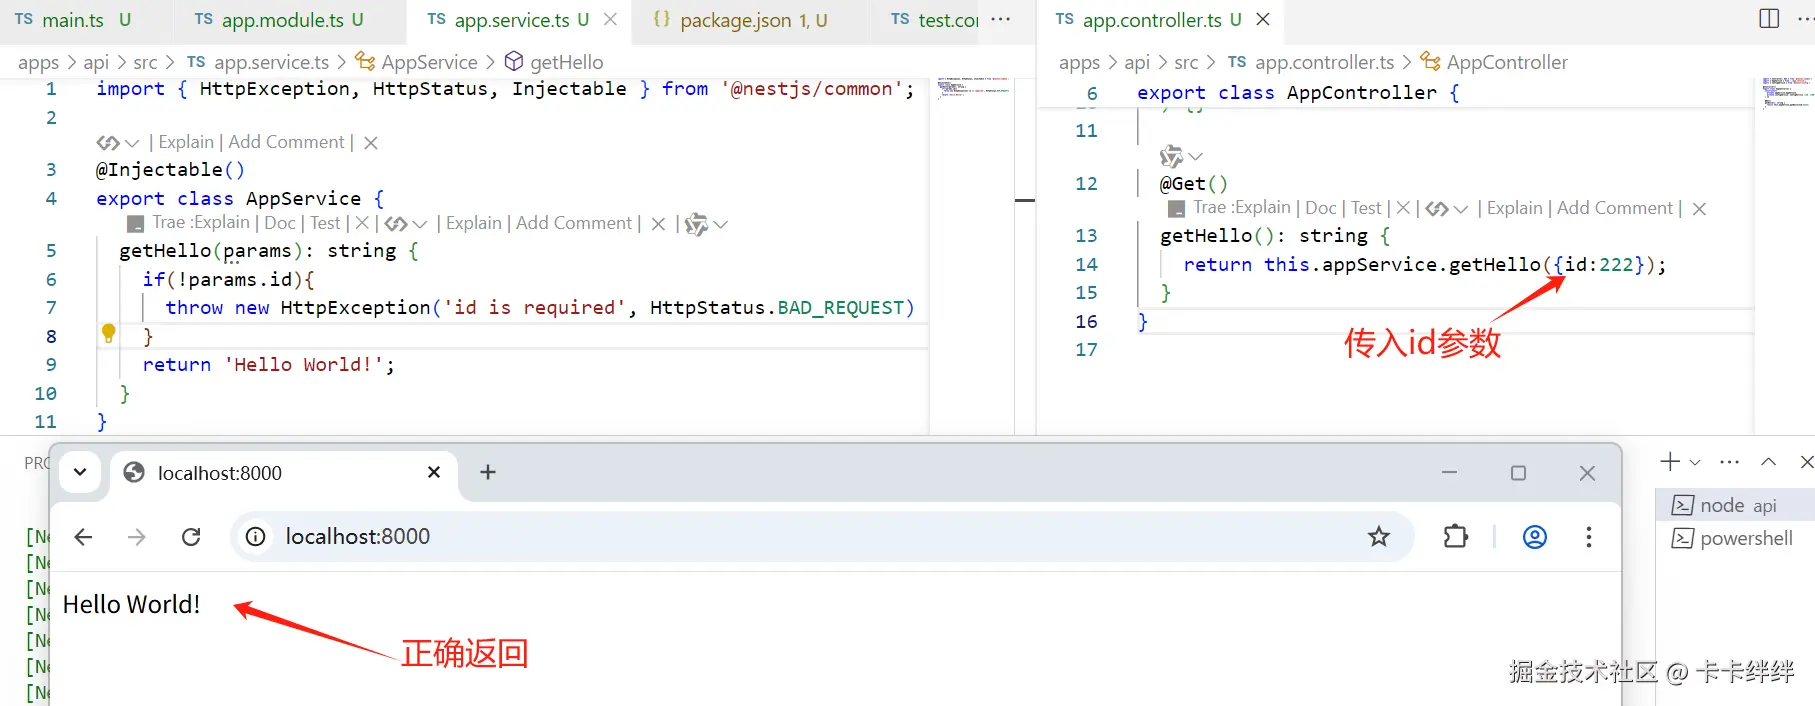This screenshot has height=706, width=1815.
Task: Open new terminal profile dropdown
Action: (x=1695, y=462)
